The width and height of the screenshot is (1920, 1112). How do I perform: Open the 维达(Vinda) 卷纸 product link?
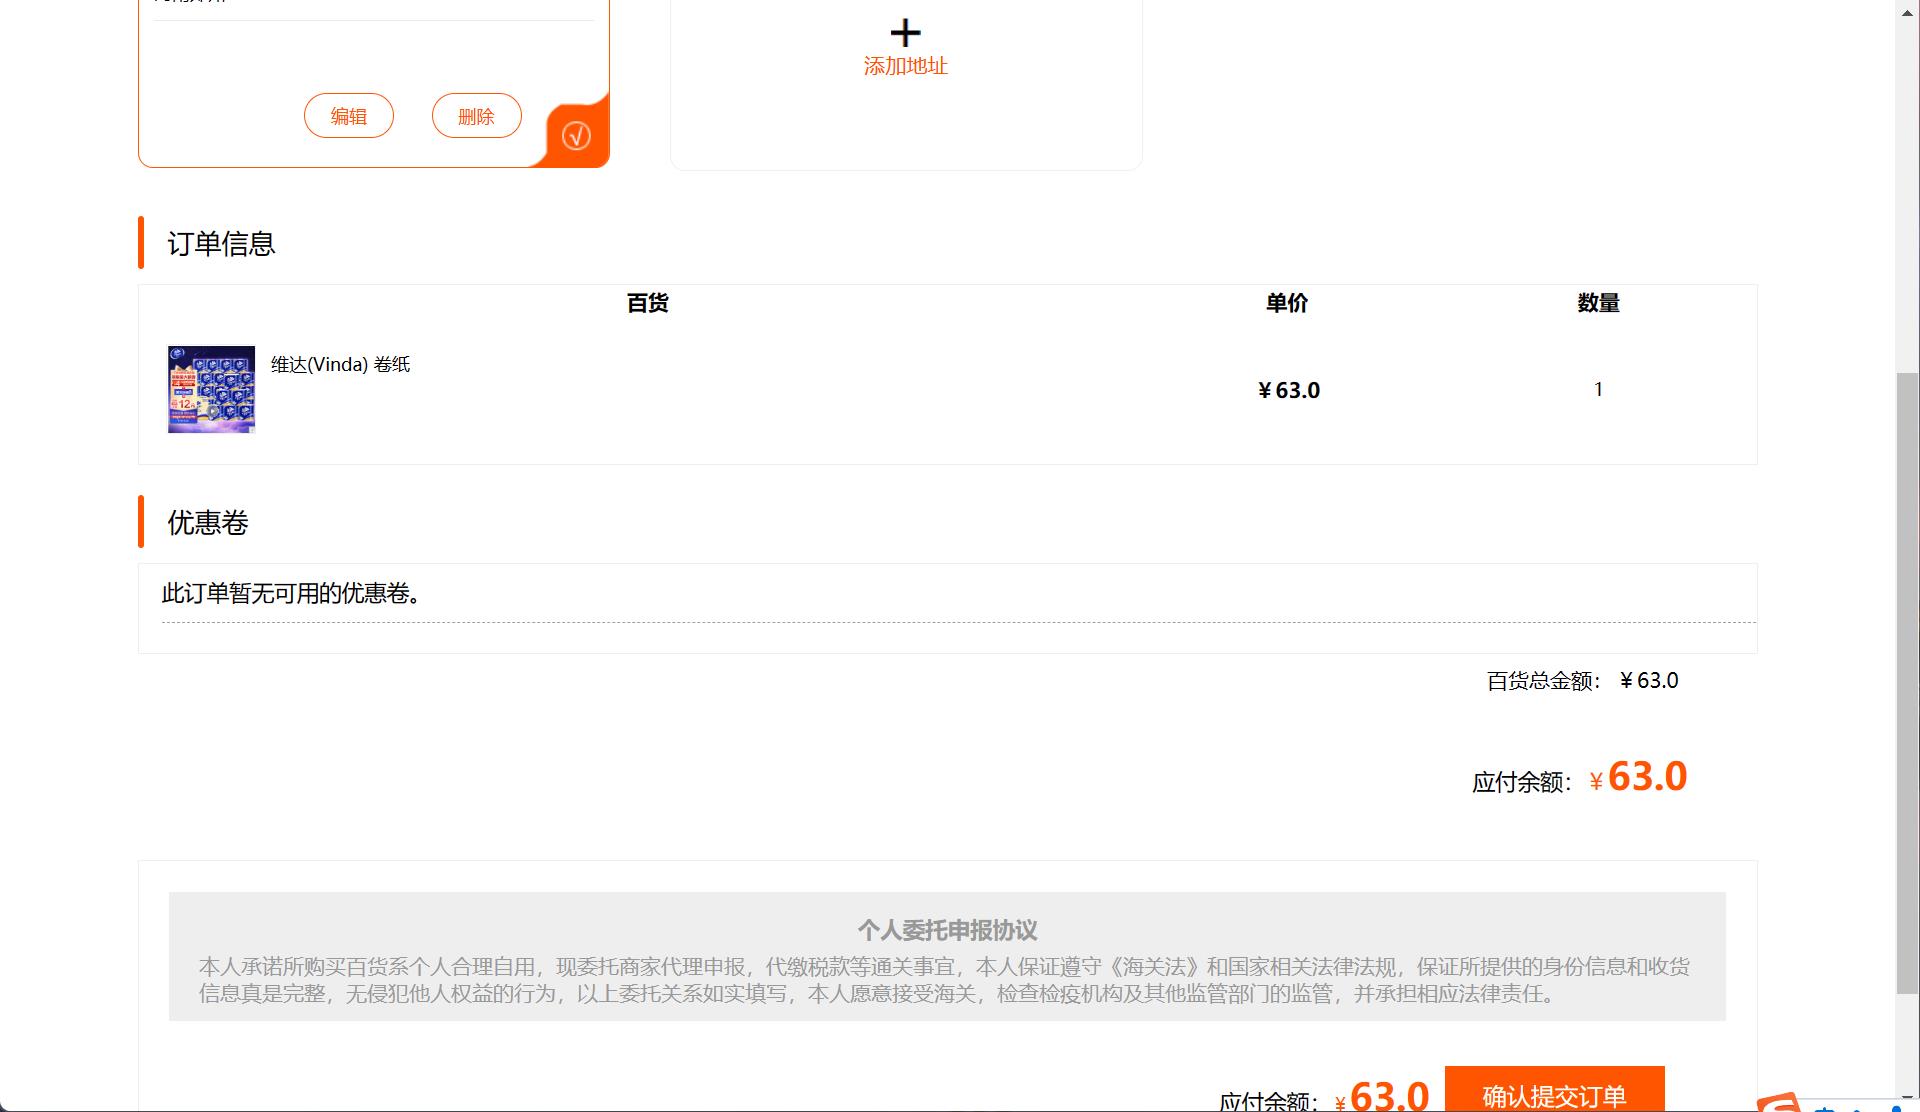pos(341,364)
